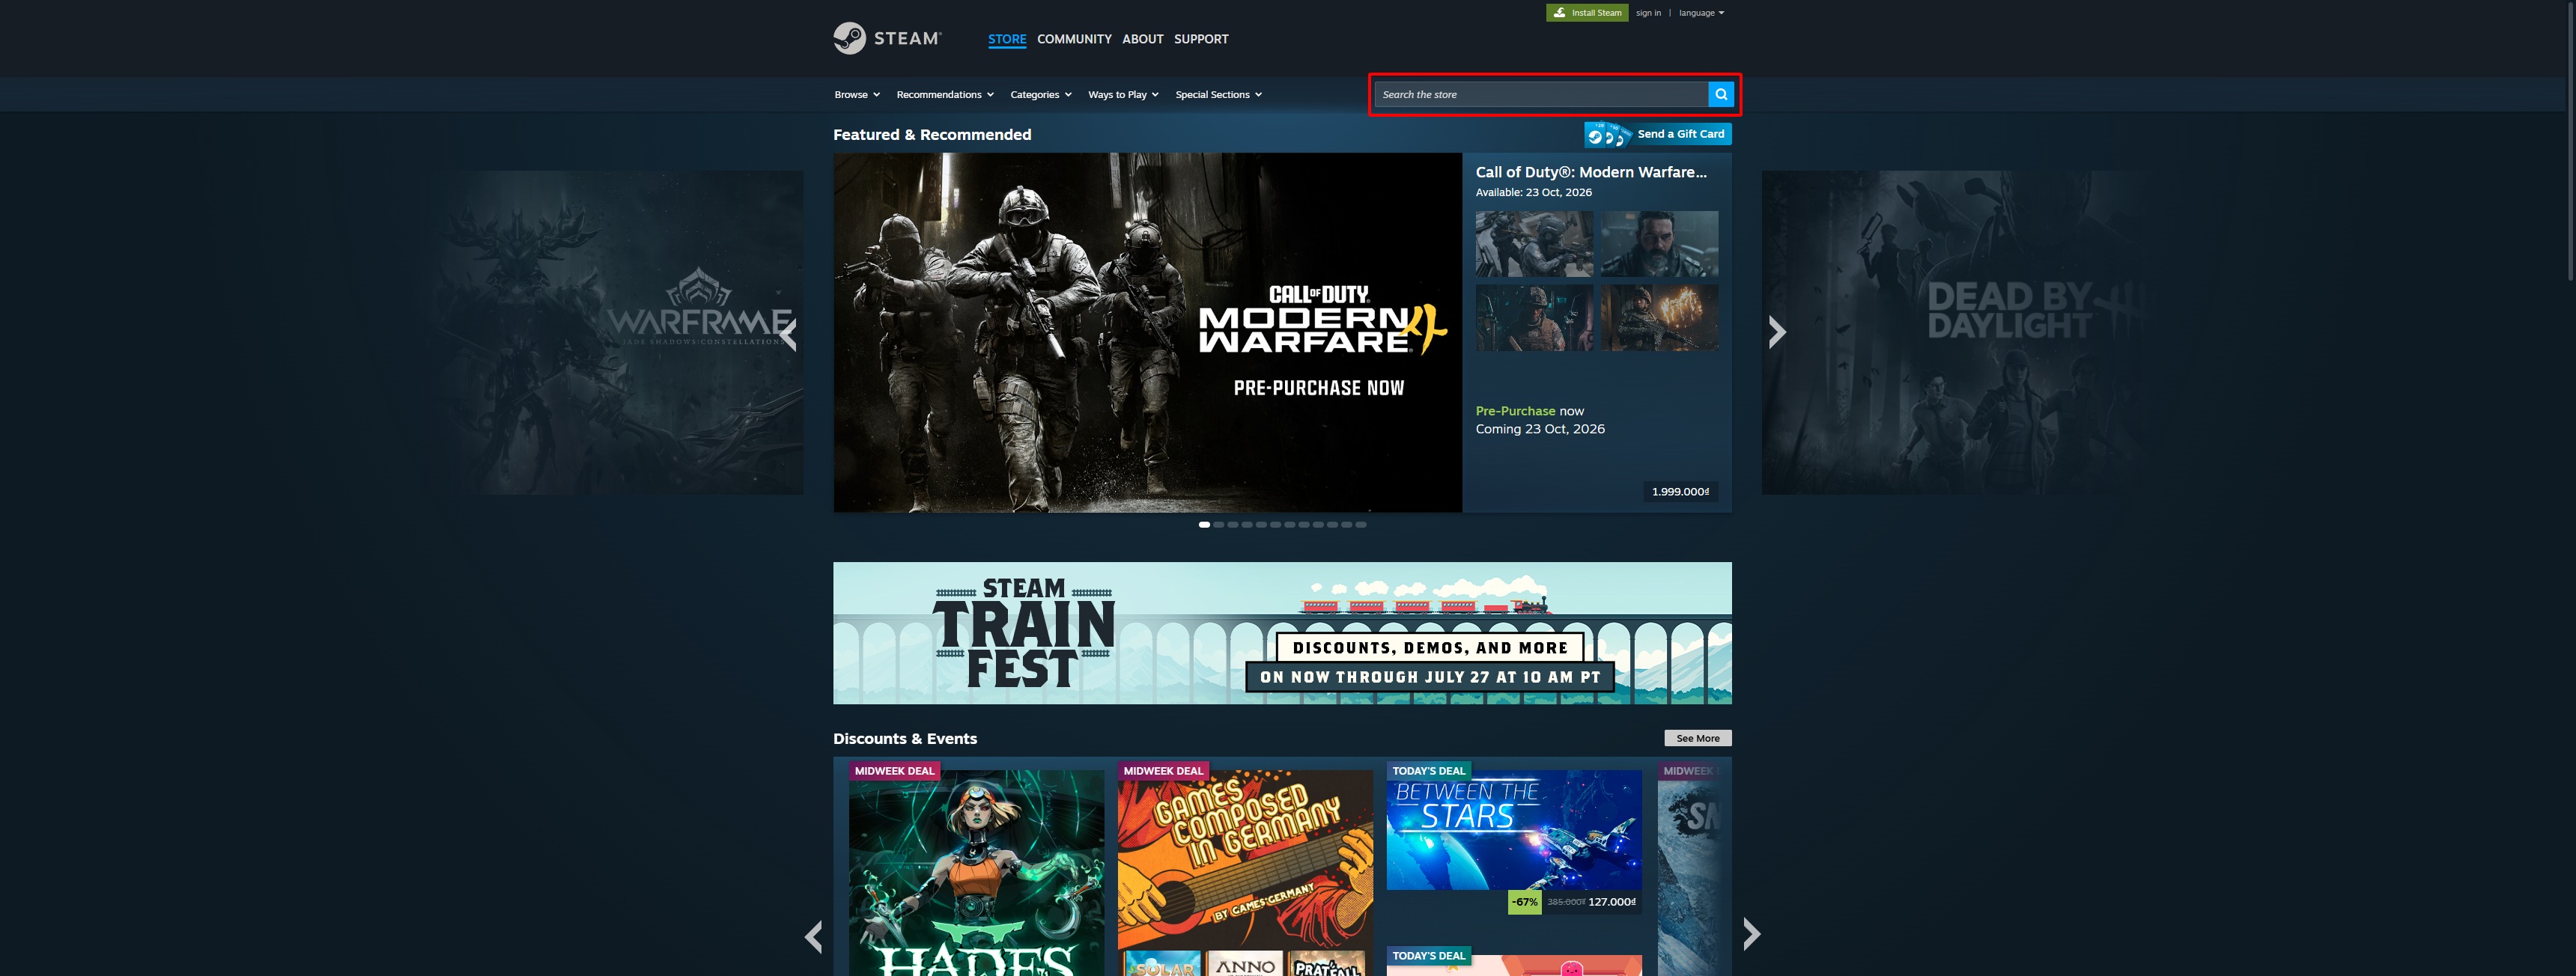Show previous Discounts & Events arrow
The width and height of the screenshot is (2576, 976).
coord(814,936)
